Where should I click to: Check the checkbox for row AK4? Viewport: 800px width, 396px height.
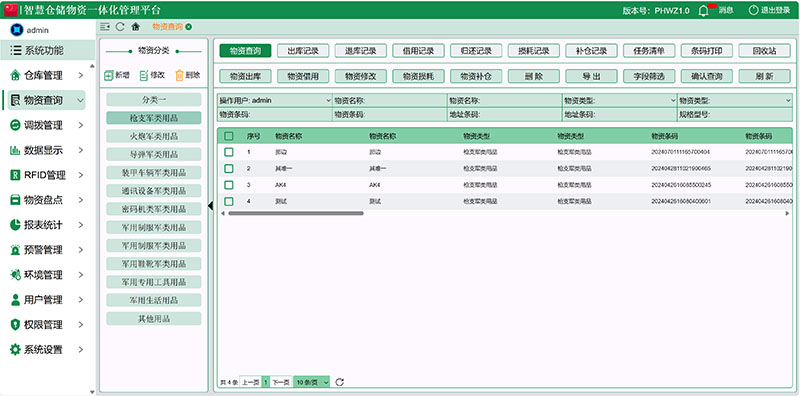[x=229, y=185]
